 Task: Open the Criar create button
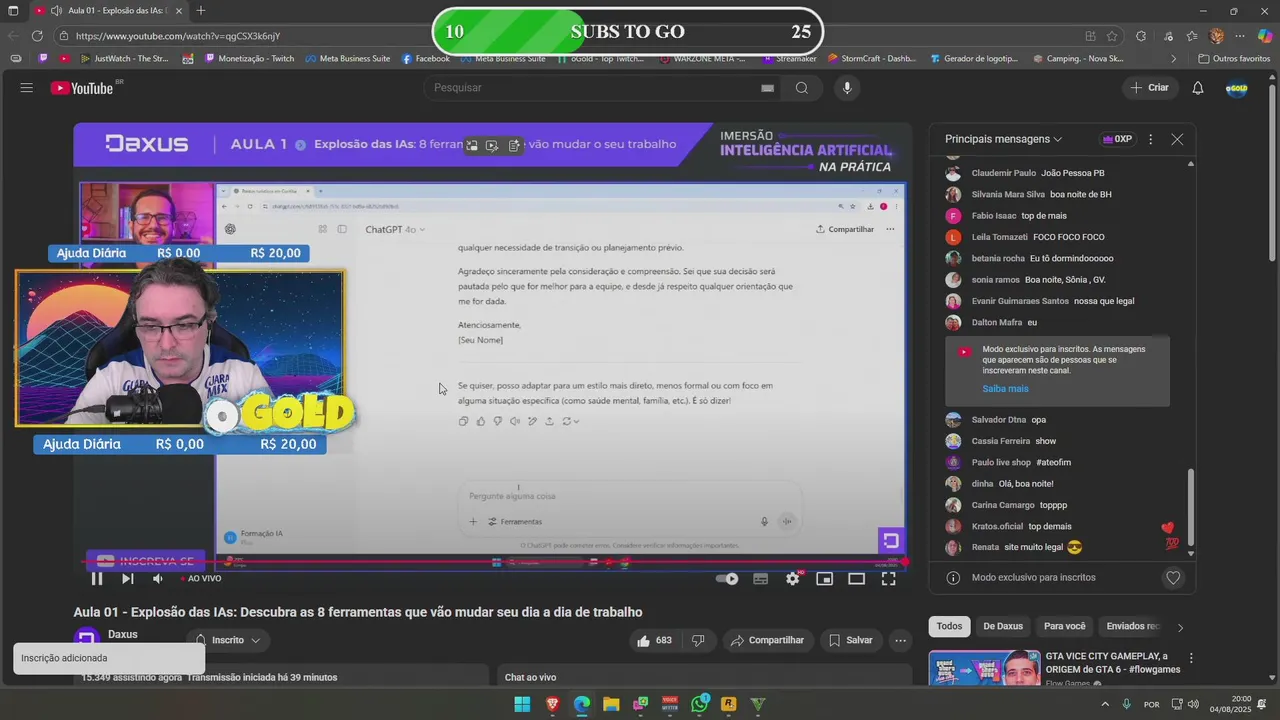(1150, 88)
